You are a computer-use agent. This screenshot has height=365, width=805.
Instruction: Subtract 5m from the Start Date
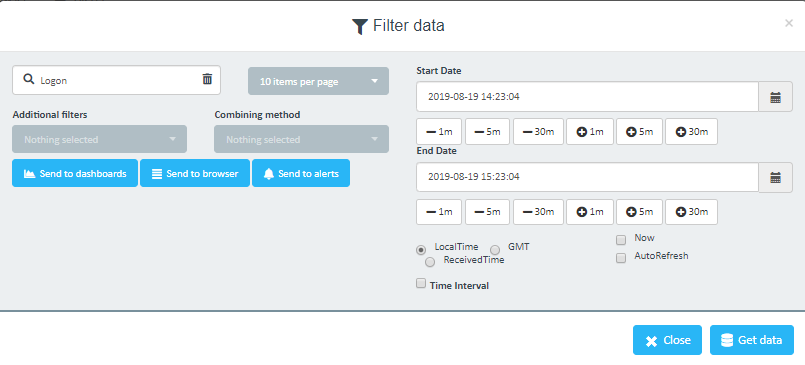coord(487,132)
